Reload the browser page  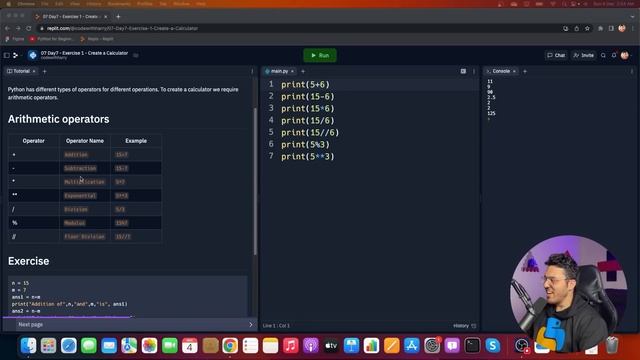29,28
